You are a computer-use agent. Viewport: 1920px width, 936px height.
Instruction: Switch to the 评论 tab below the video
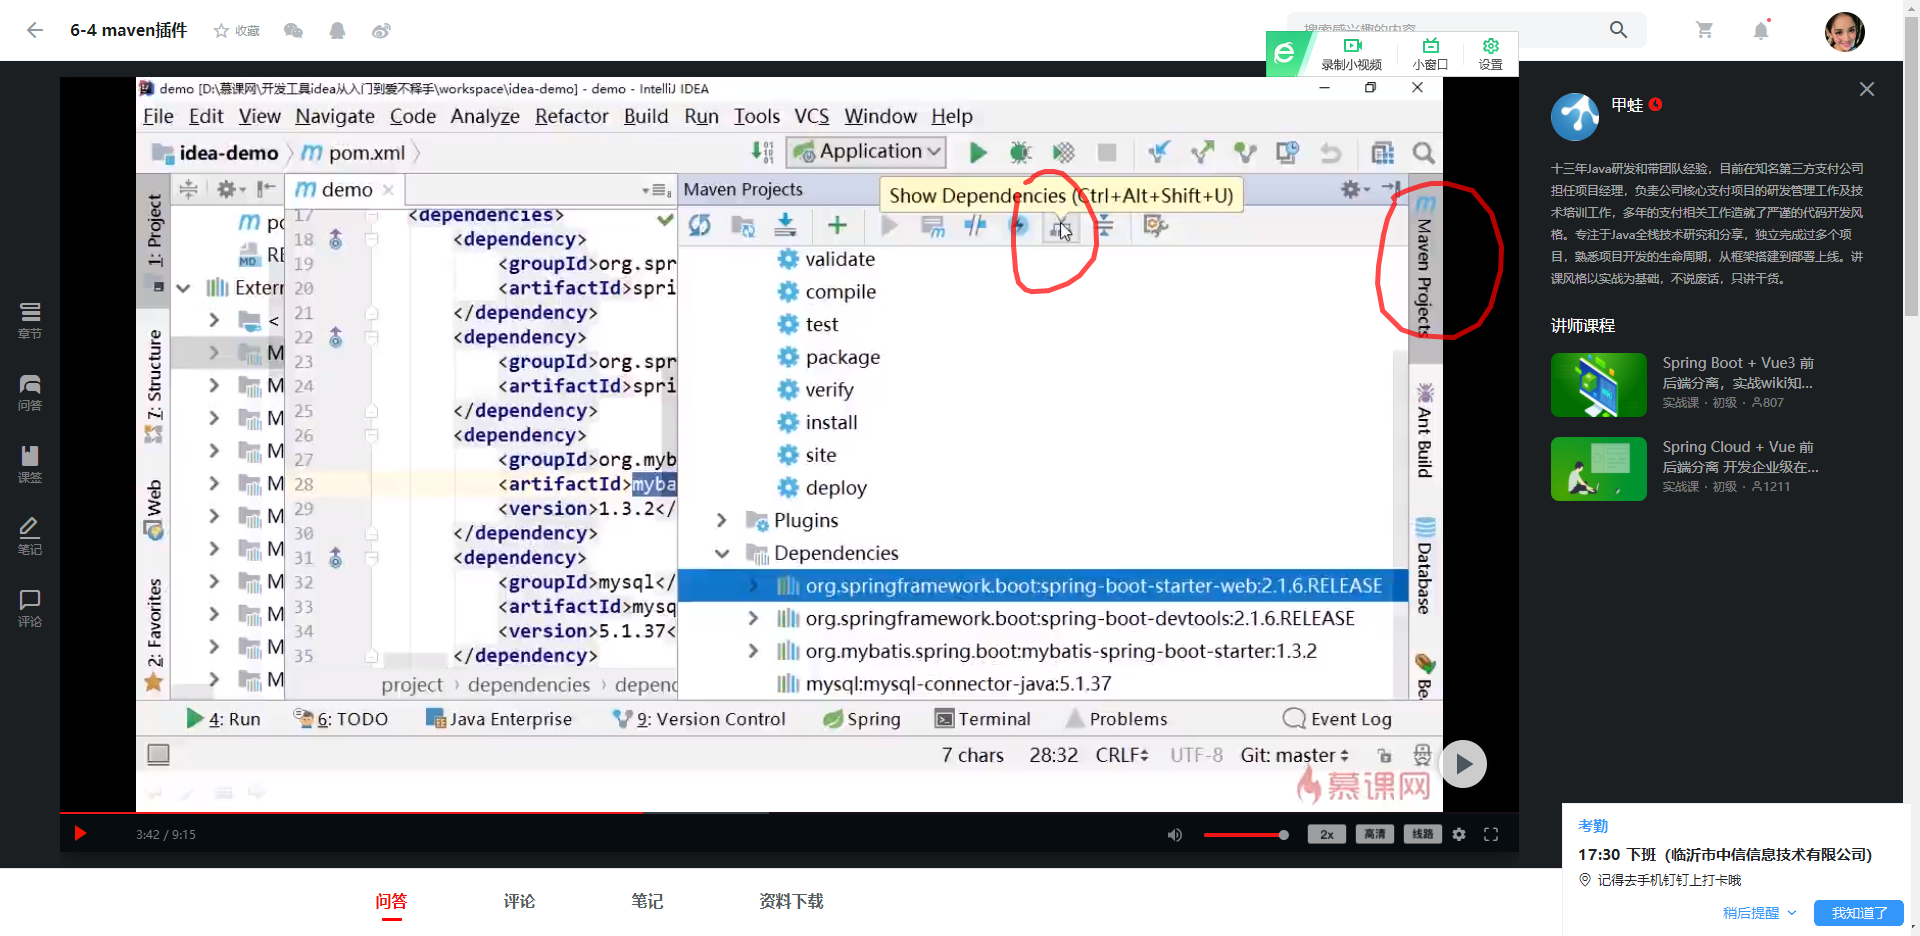519,901
